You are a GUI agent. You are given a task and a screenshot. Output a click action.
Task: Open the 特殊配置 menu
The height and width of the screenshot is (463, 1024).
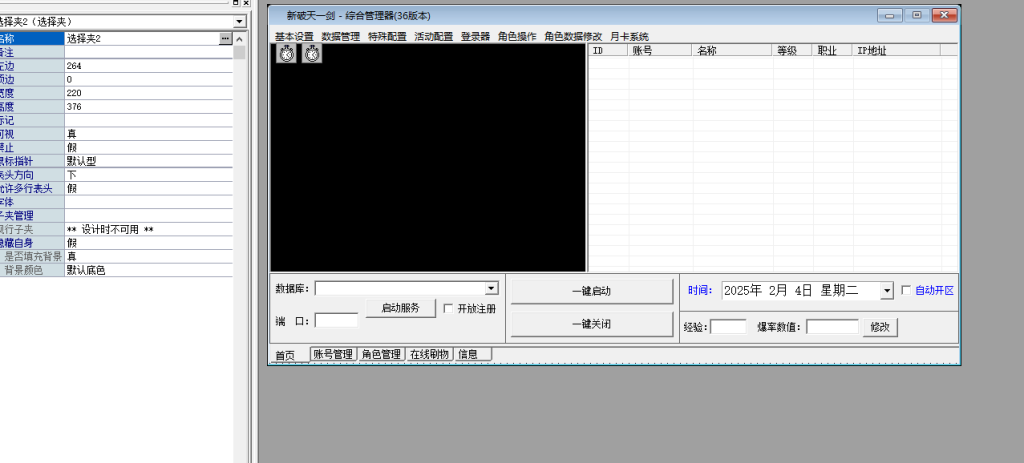pos(387,37)
